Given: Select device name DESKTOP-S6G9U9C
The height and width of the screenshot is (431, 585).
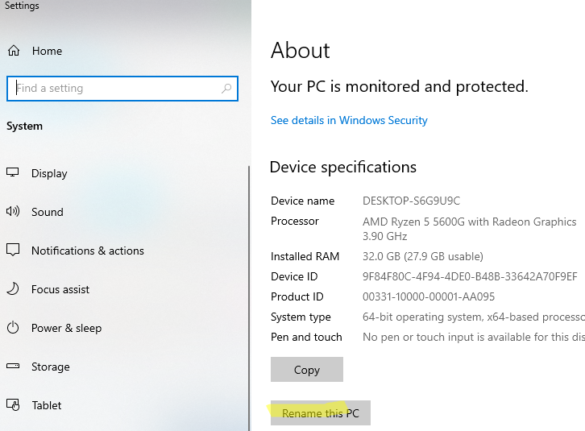Looking at the screenshot, I should coord(411,201).
